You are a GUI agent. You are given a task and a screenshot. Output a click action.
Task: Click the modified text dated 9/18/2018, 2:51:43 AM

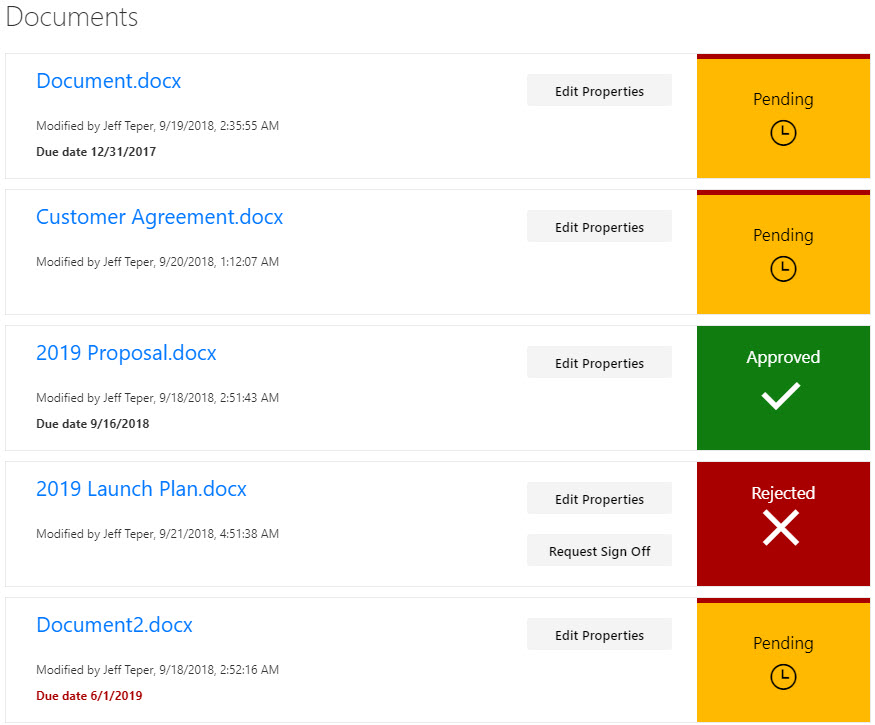[157, 398]
